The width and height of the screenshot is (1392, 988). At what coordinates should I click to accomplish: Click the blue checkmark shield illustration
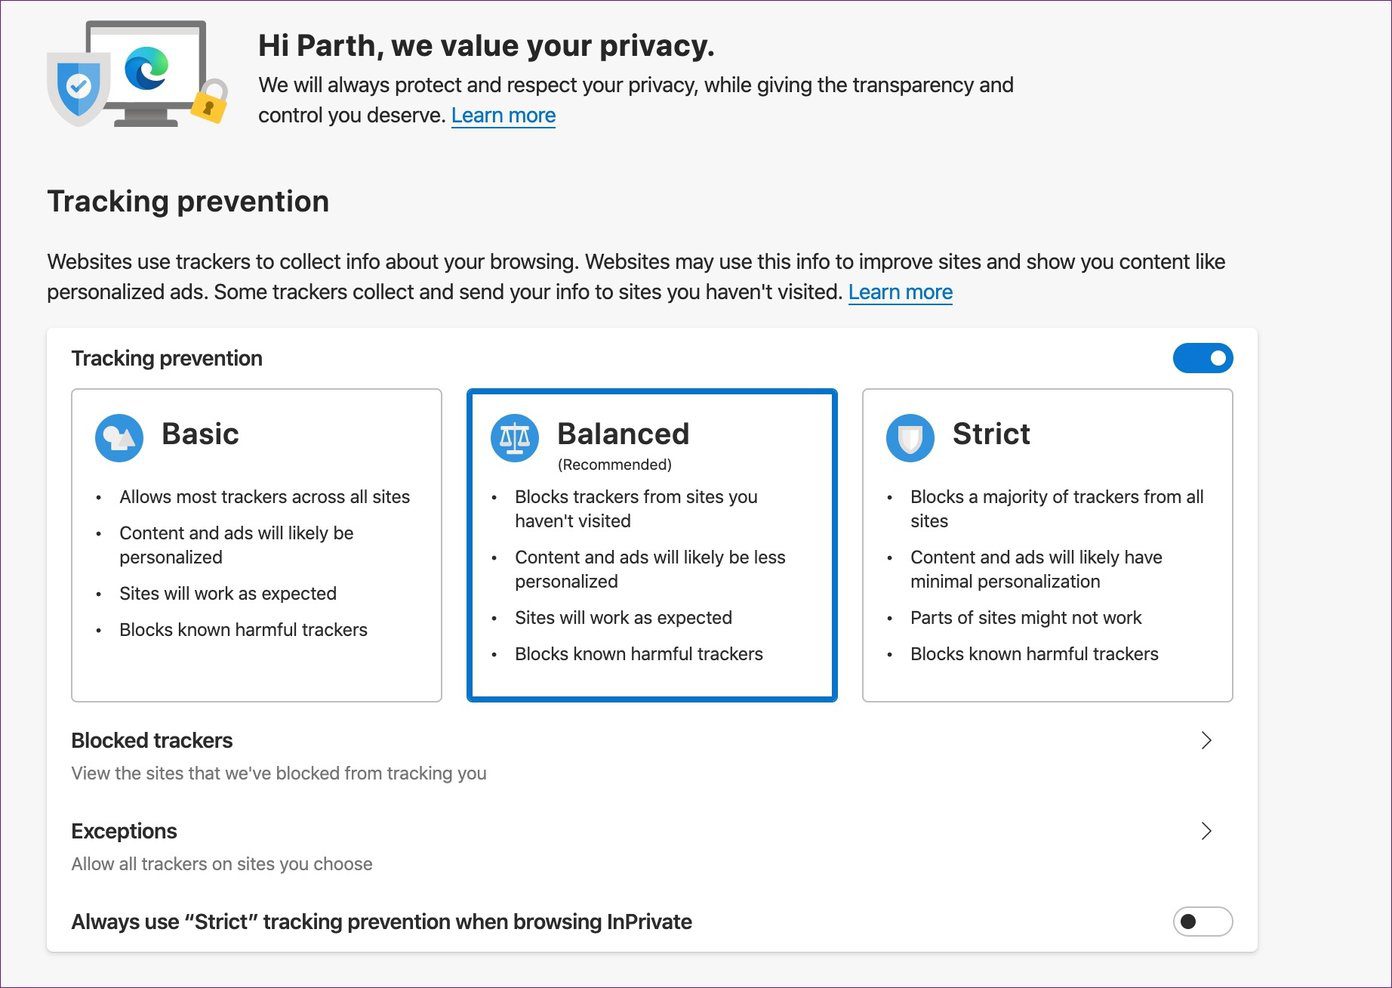pos(78,88)
